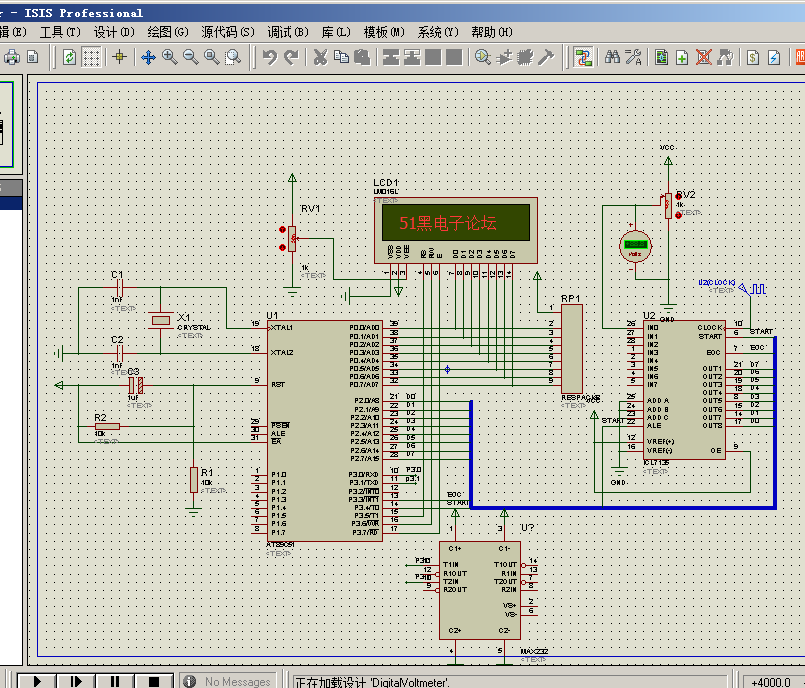Open the No Messages log button

pos(227,681)
